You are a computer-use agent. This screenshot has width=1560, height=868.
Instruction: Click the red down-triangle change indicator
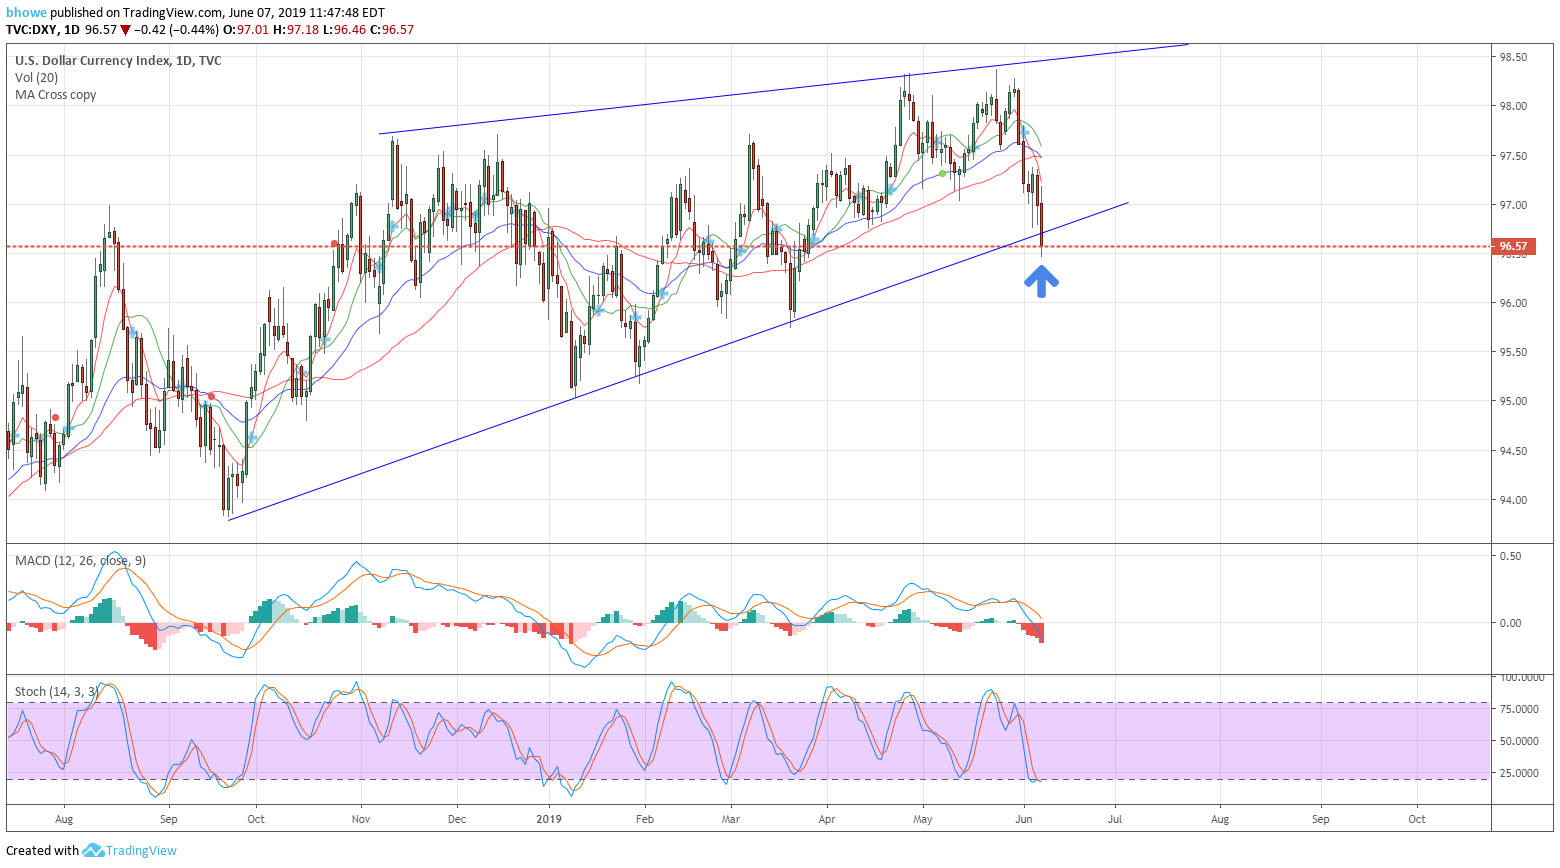pyautogui.click(x=125, y=30)
